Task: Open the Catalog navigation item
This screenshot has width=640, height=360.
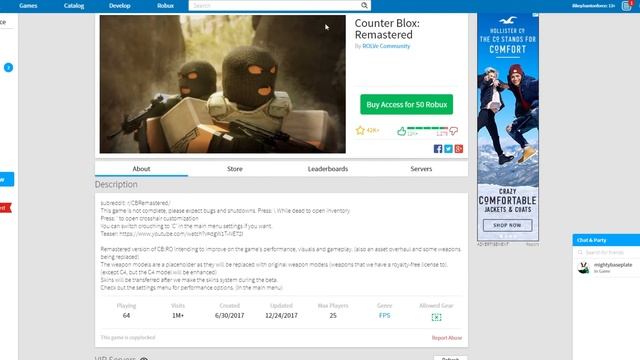Action: click(74, 6)
